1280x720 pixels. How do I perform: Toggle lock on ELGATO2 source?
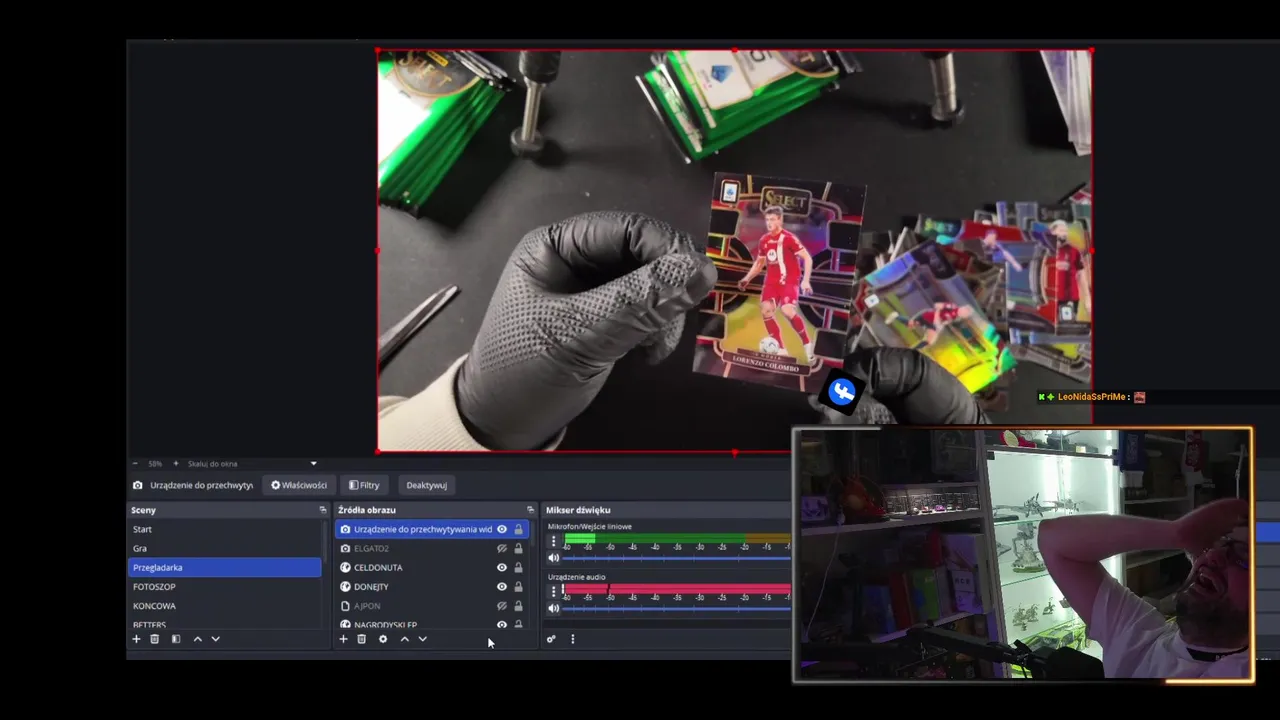(518, 548)
